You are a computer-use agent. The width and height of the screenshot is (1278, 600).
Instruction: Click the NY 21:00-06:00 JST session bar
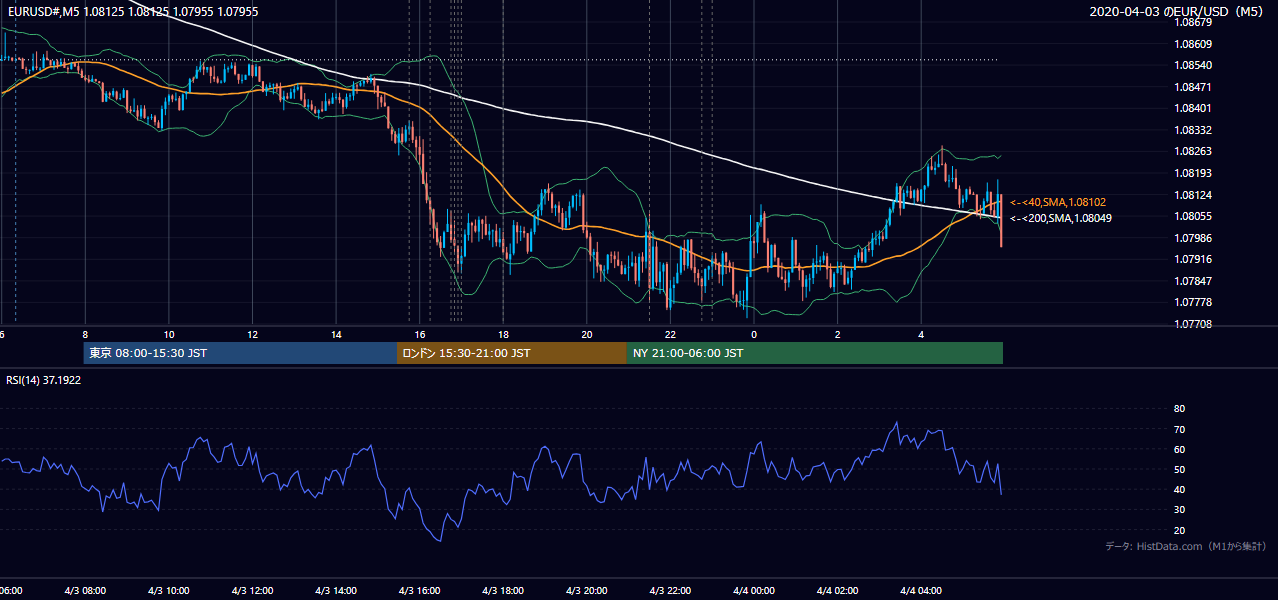click(x=815, y=353)
